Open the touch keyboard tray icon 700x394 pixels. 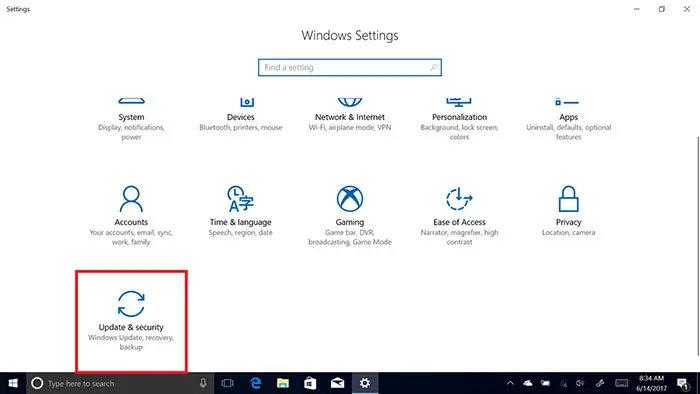tap(621, 383)
